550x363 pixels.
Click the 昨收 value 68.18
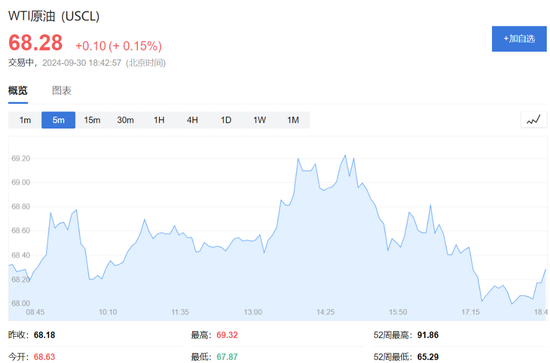pyautogui.click(x=45, y=335)
